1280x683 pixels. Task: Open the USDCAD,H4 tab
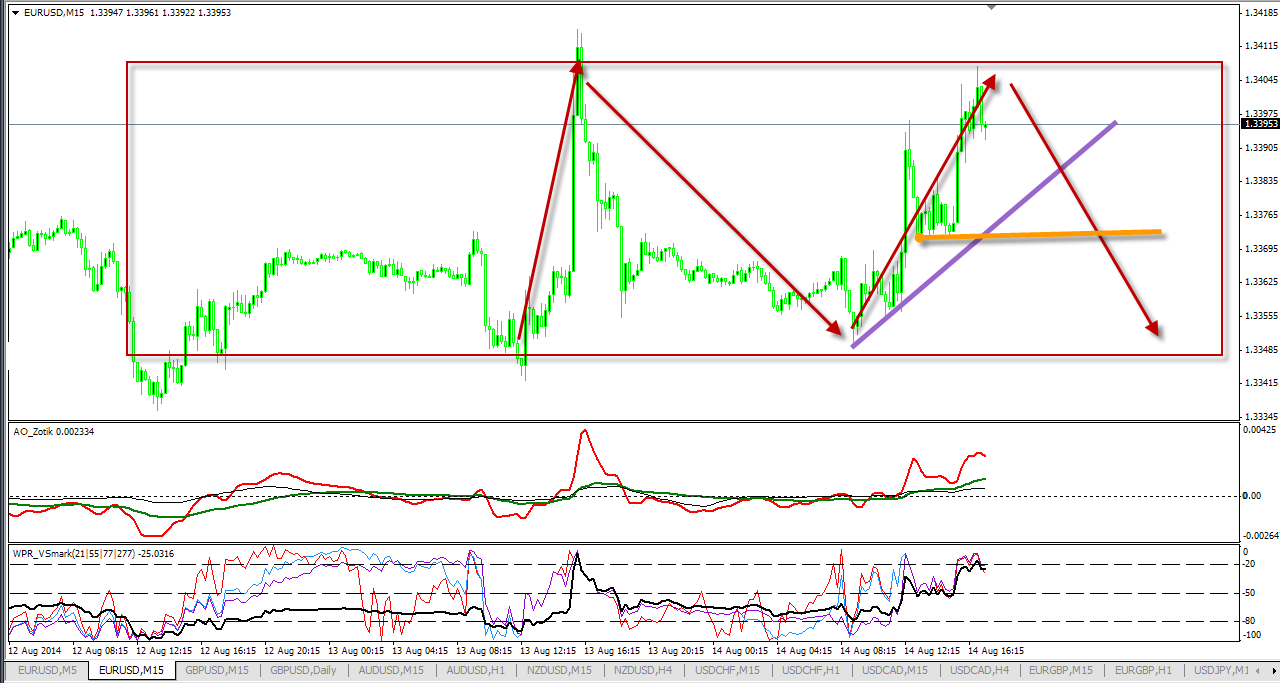(x=979, y=670)
